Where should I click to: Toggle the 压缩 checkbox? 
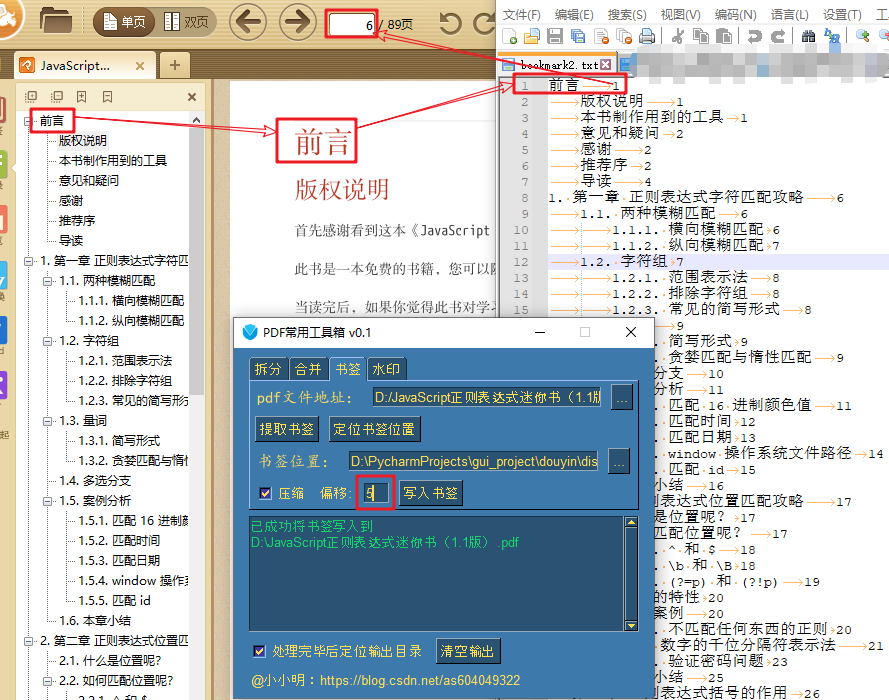(265, 493)
